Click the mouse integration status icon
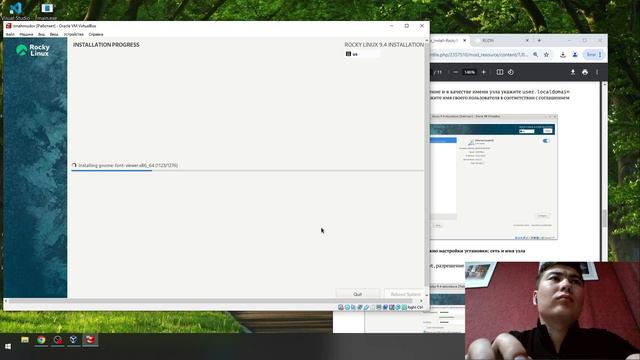This screenshot has height=360, width=640. pyautogui.click(x=398, y=307)
